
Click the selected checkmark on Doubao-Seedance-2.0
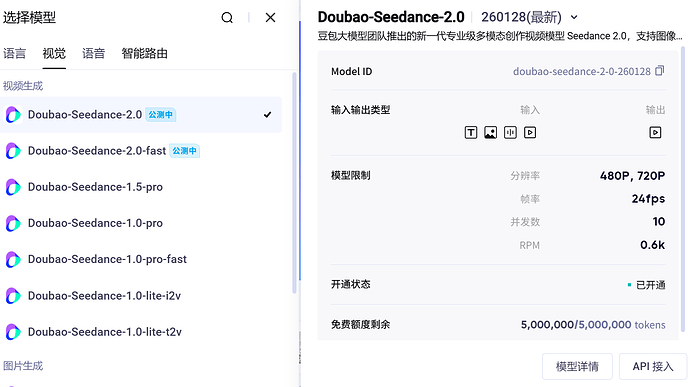pos(268,114)
